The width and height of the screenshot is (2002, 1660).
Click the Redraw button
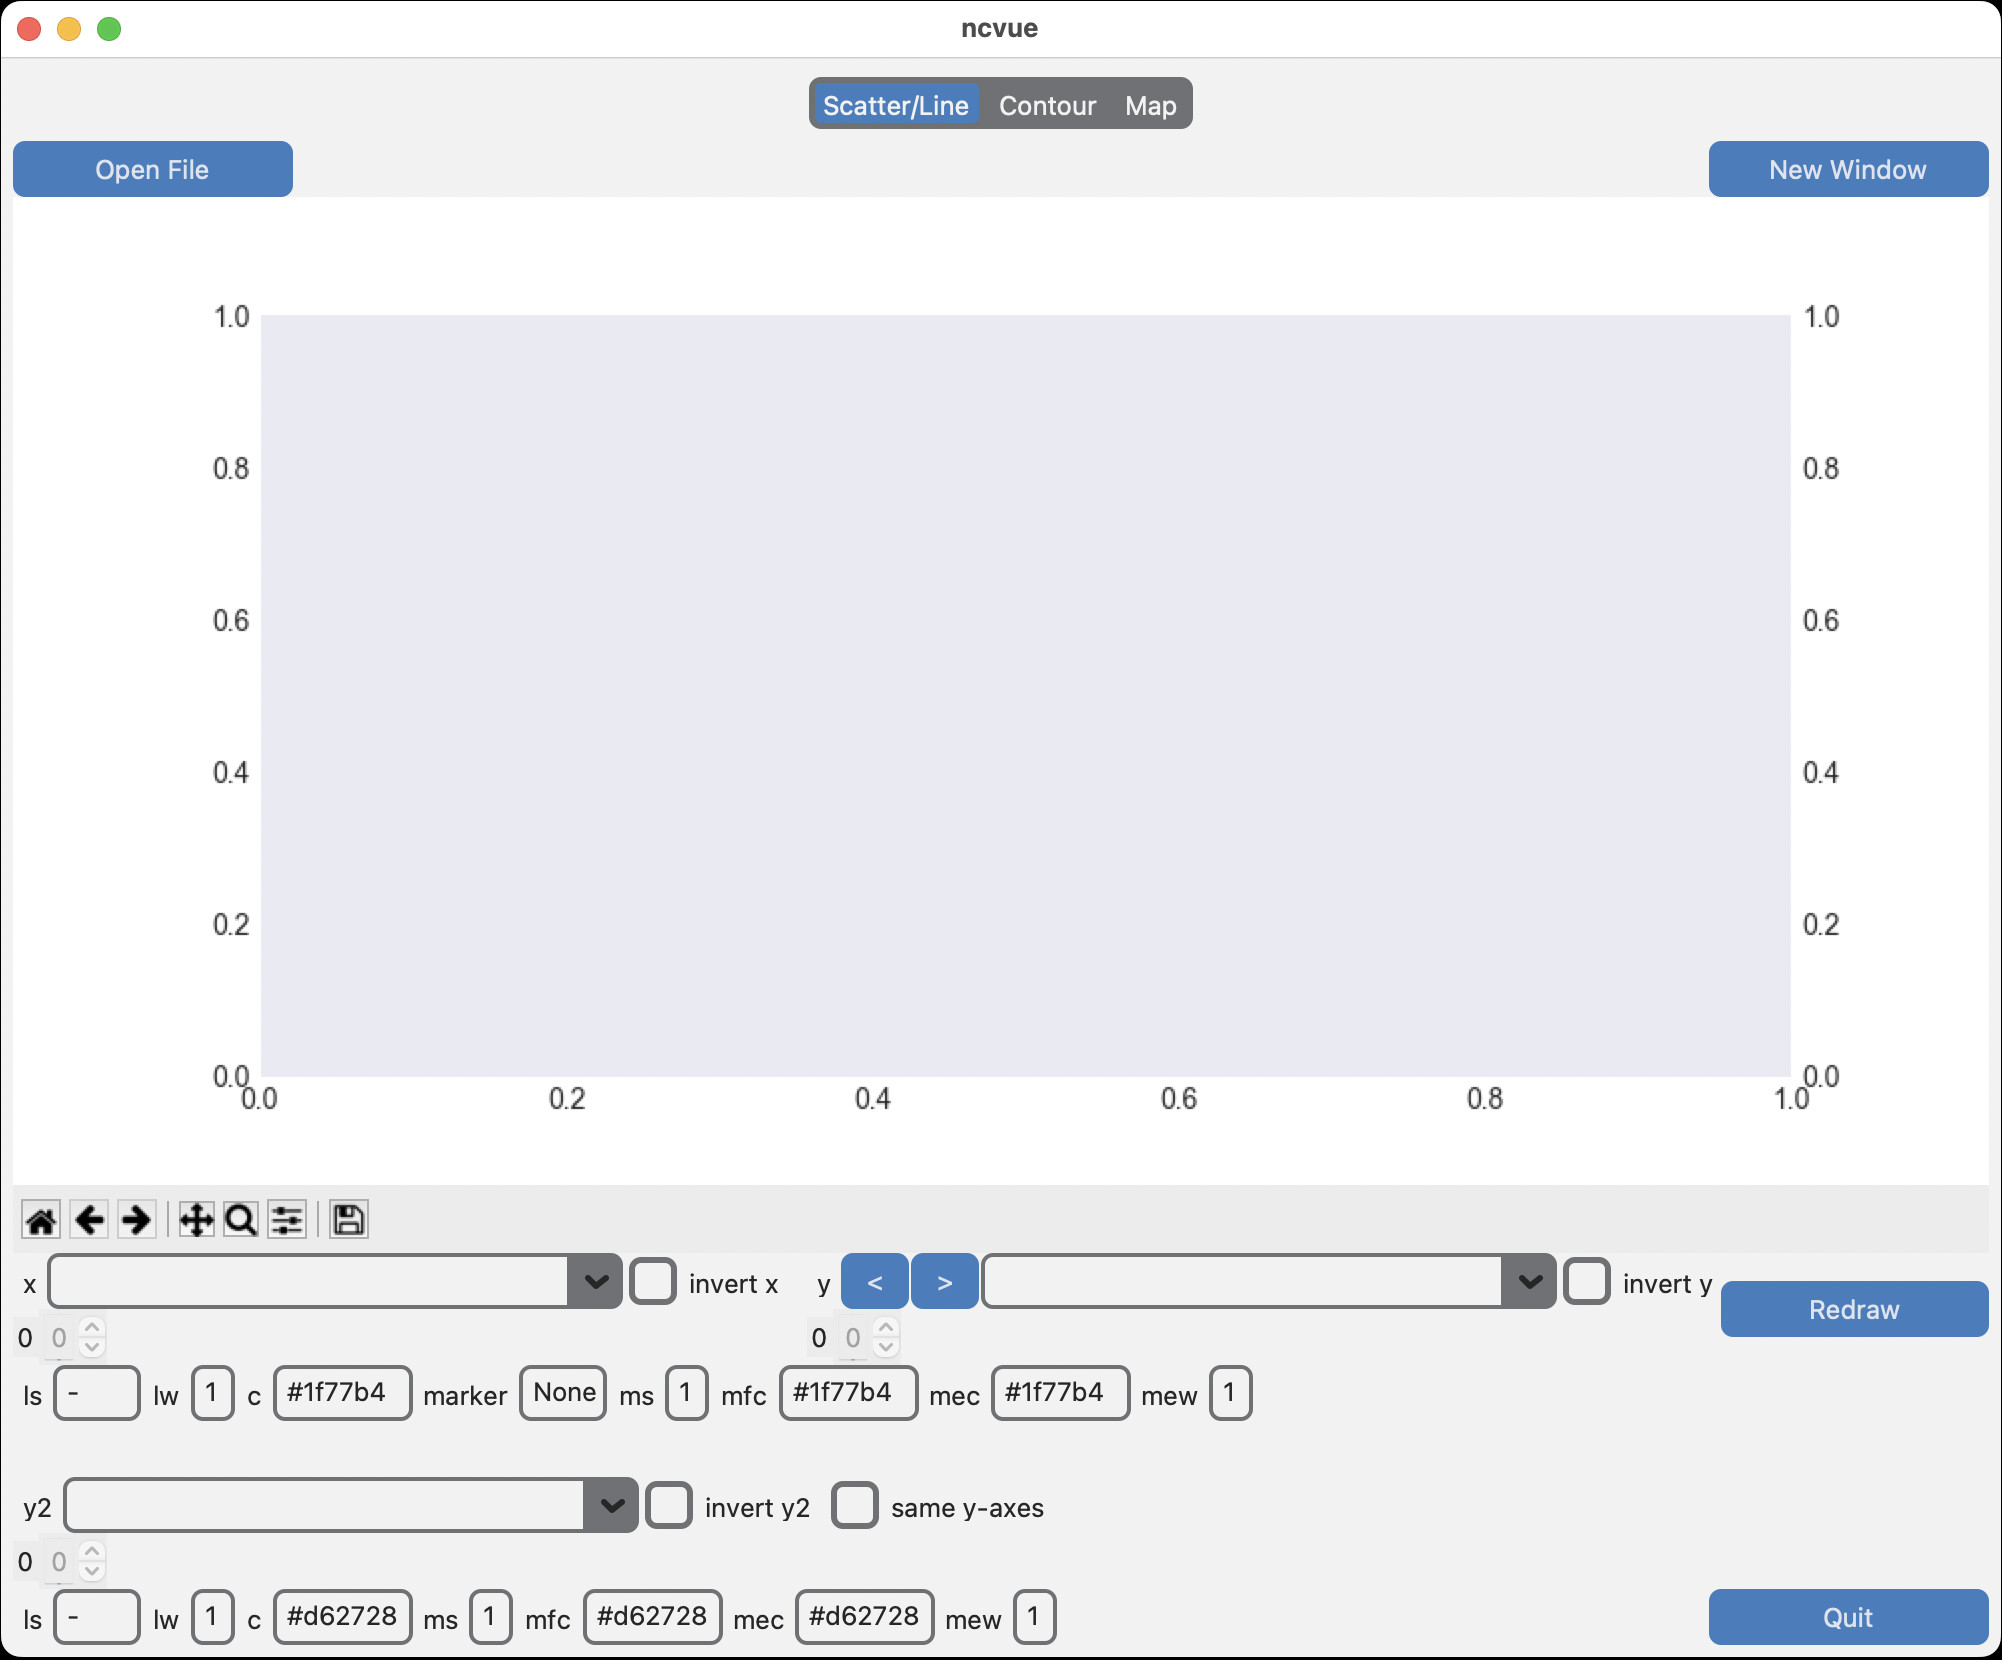(1854, 1309)
